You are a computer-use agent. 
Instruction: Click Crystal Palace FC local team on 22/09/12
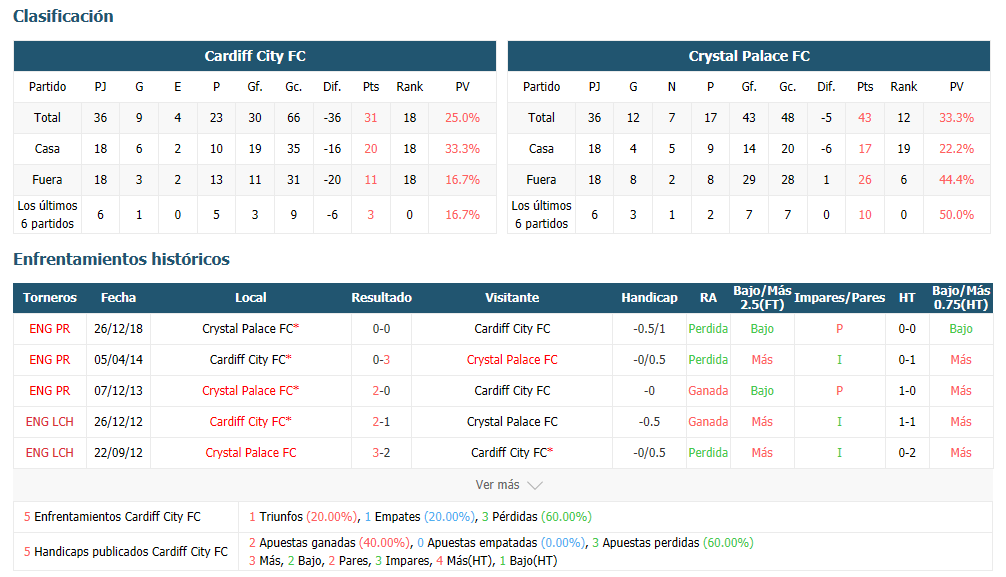click(250, 452)
